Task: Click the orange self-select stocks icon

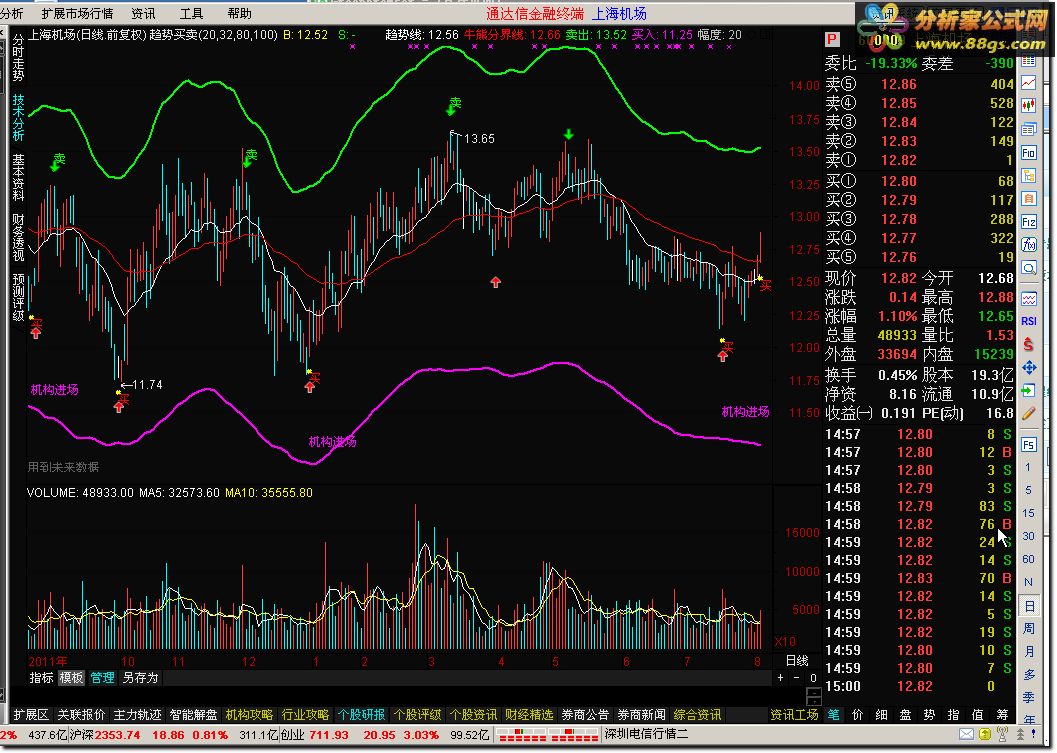Action: (x=1029, y=199)
